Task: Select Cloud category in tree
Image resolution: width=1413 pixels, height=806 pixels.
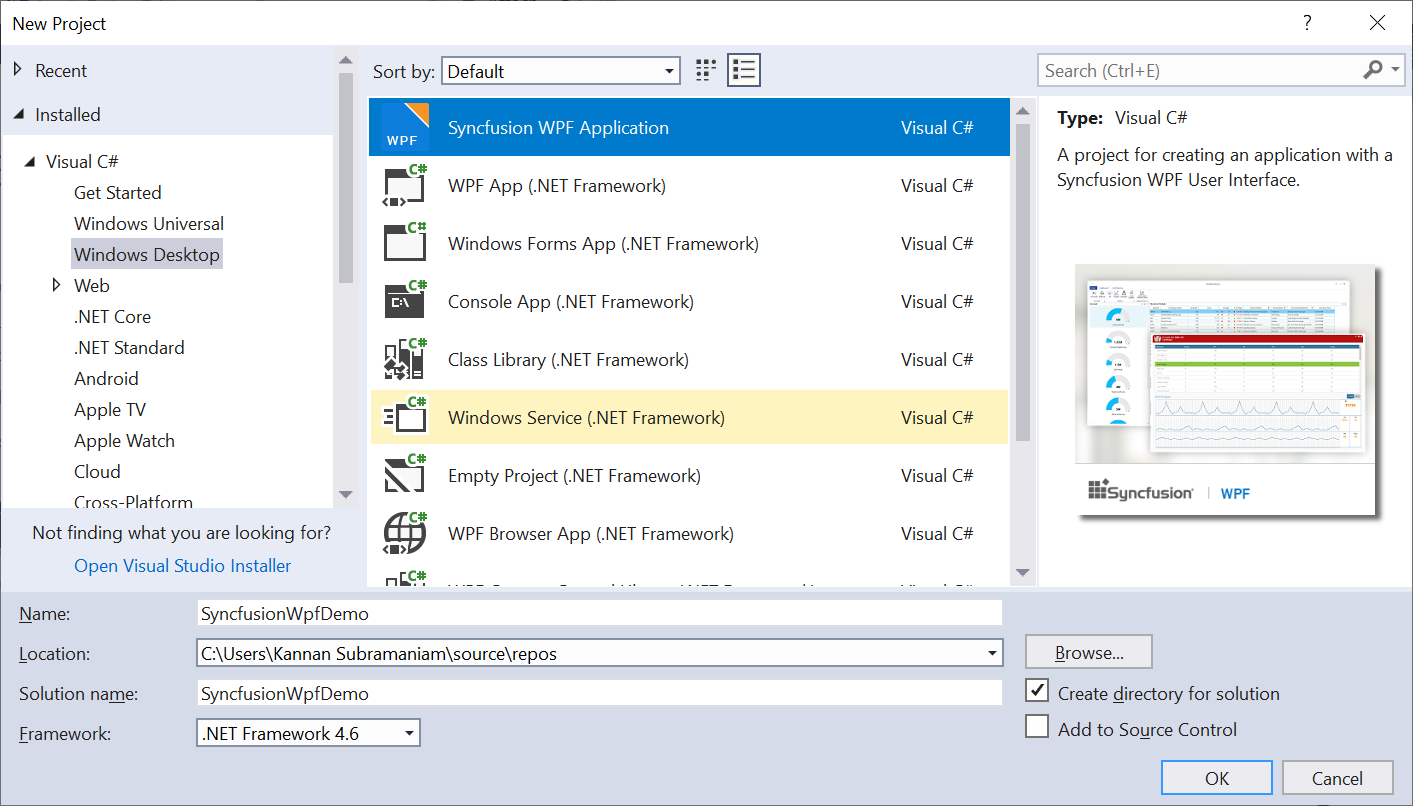Action: pos(97,471)
